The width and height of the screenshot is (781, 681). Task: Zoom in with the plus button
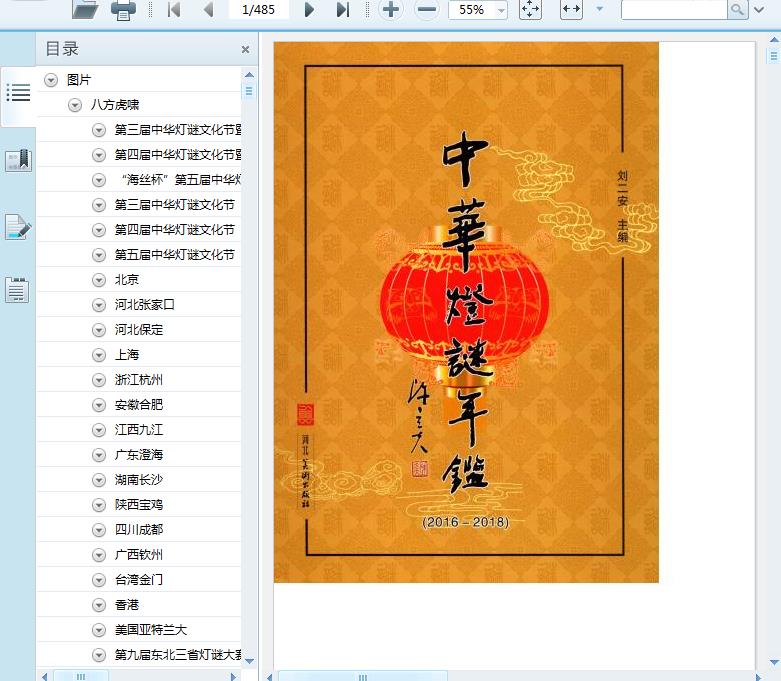tap(391, 9)
